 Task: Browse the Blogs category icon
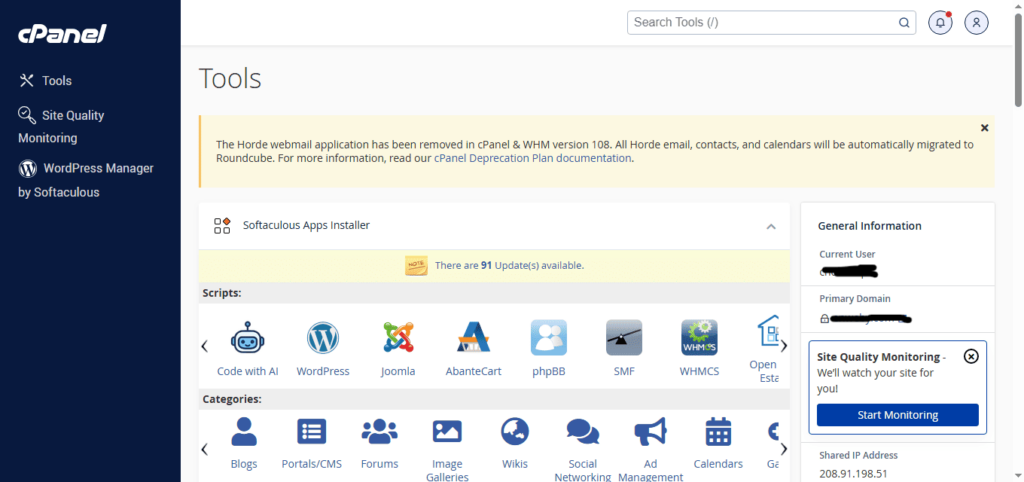(244, 432)
